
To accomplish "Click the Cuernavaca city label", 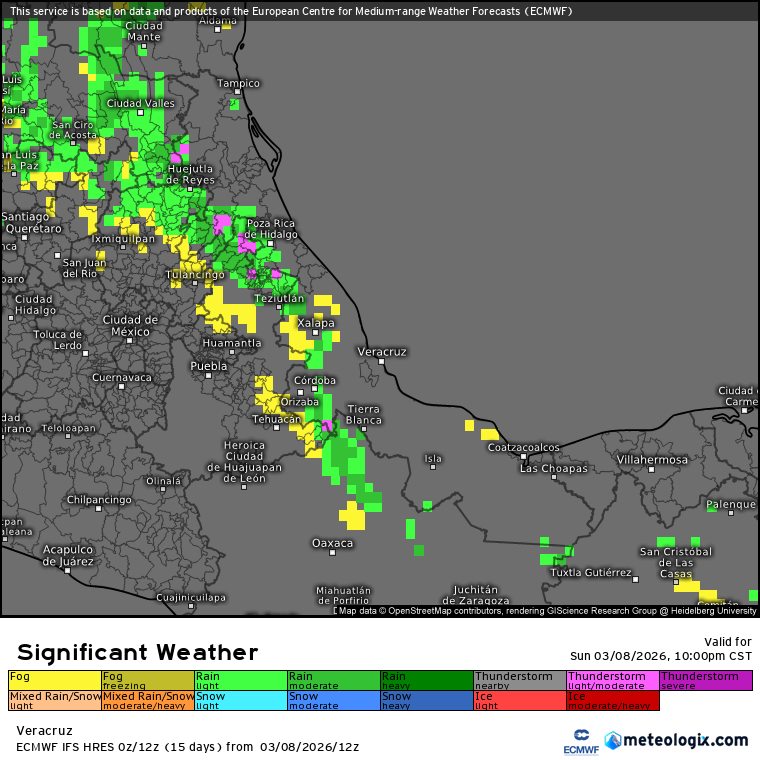I will 122,378.
